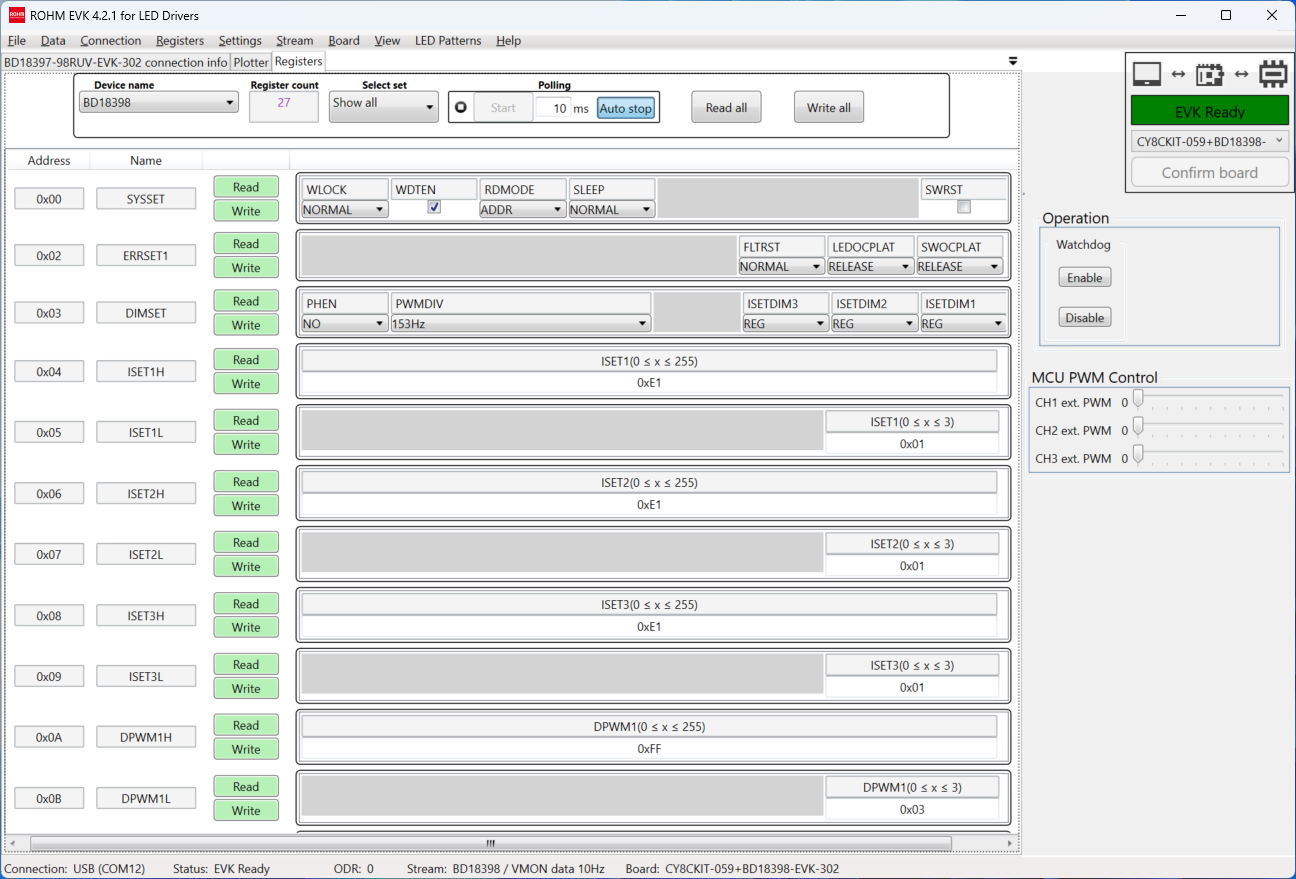Toggle the WDTEN checkbox in SYSSET

[x=434, y=208]
